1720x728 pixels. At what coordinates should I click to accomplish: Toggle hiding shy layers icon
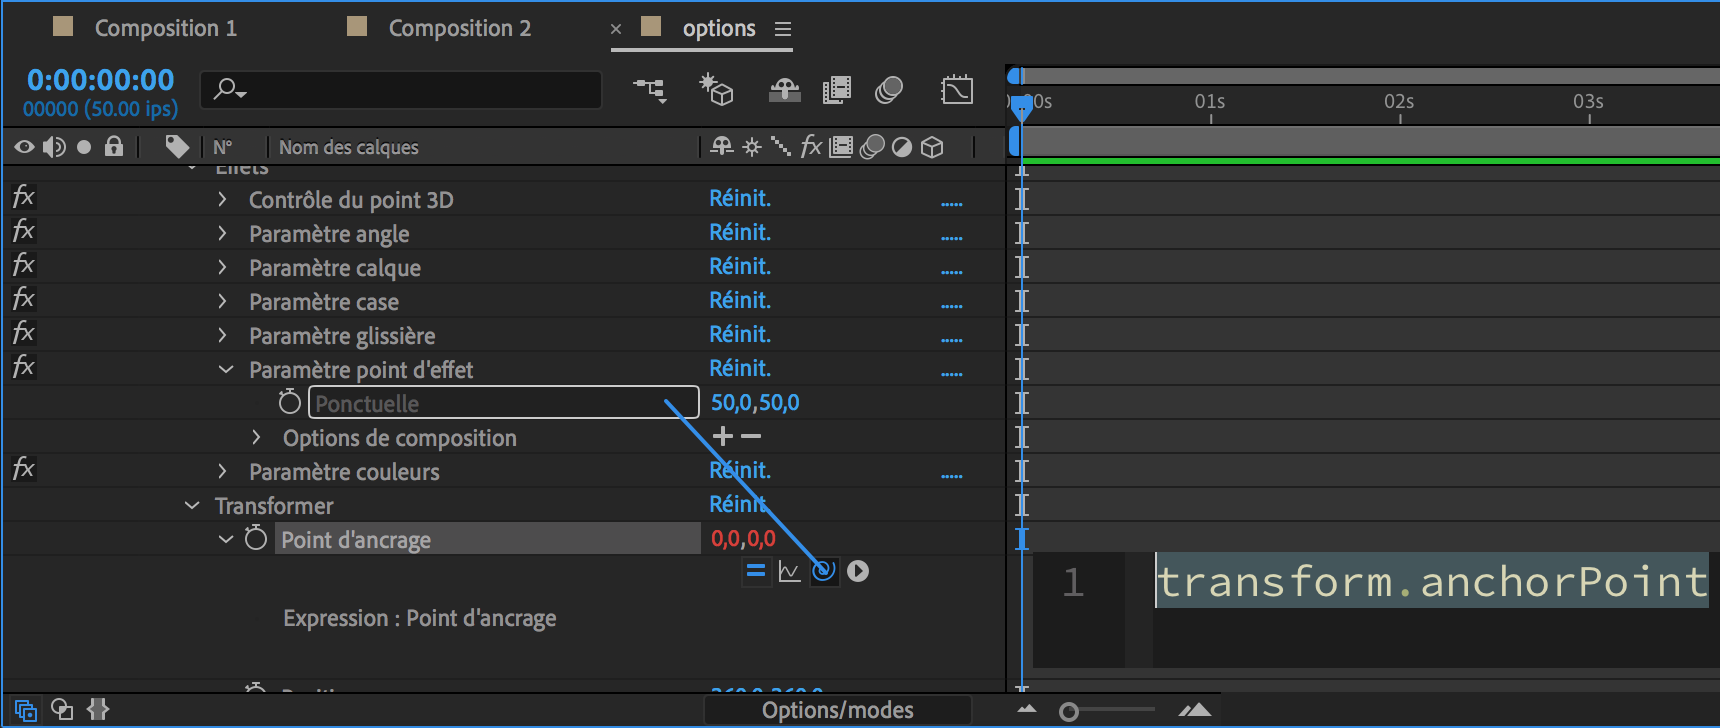(784, 90)
